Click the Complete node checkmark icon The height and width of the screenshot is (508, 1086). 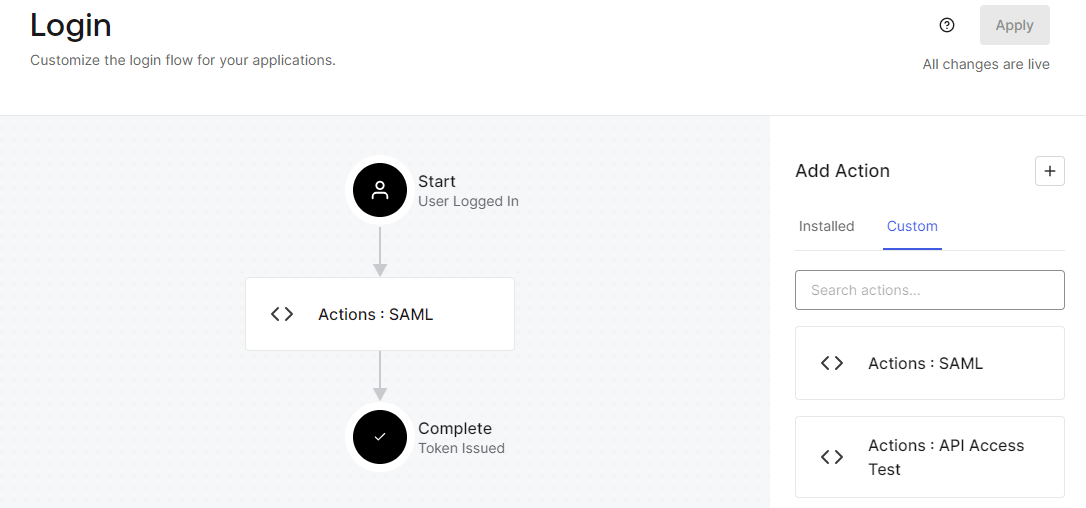pyautogui.click(x=379, y=437)
